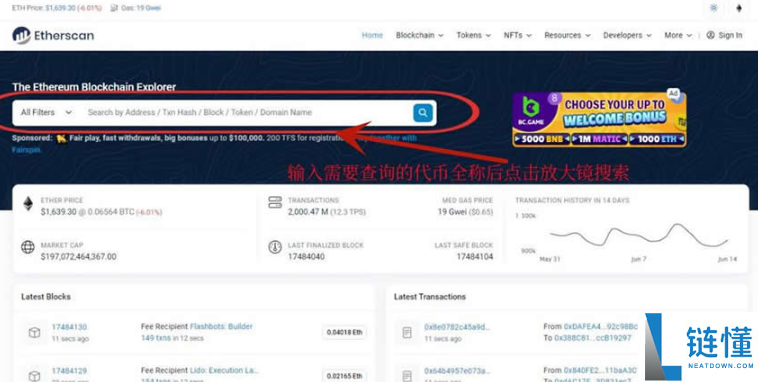Viewport: 758px width, 382px height.
Task: Click document icon for transaction 0x8e0782c45a9d
Action: click(x=407, y=333)
